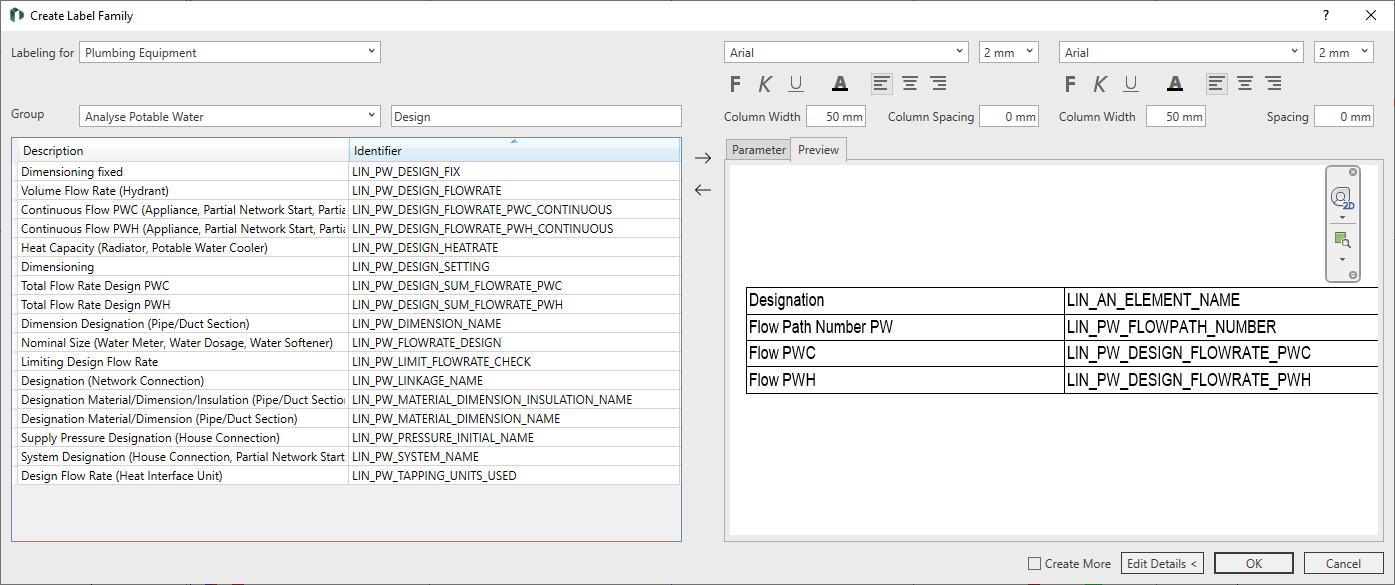Toggle italic on the right font toolbar
Image resolution: width=1395 pixels, height=585 pixels.
tap(1100, 84)
